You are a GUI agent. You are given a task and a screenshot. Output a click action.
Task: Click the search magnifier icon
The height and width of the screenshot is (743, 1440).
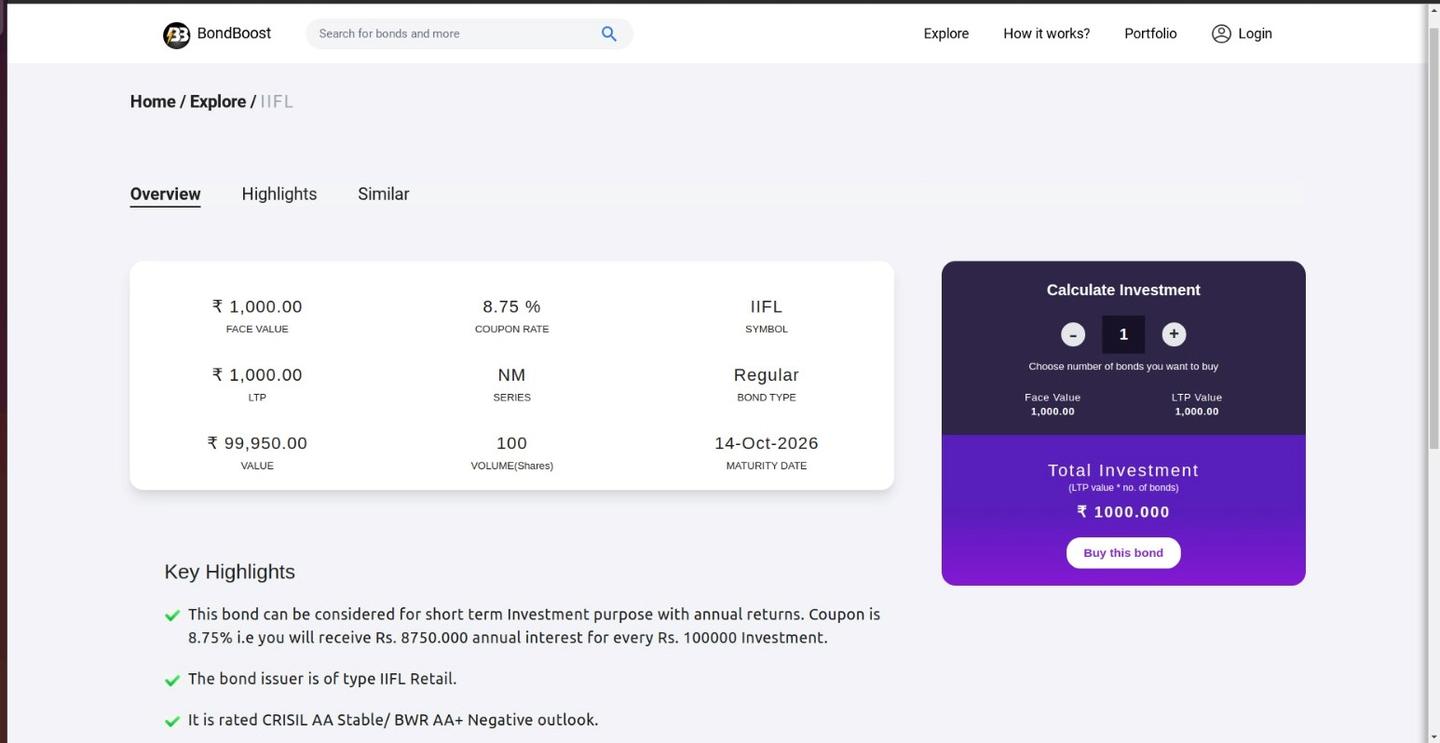[x=608, y=34]
